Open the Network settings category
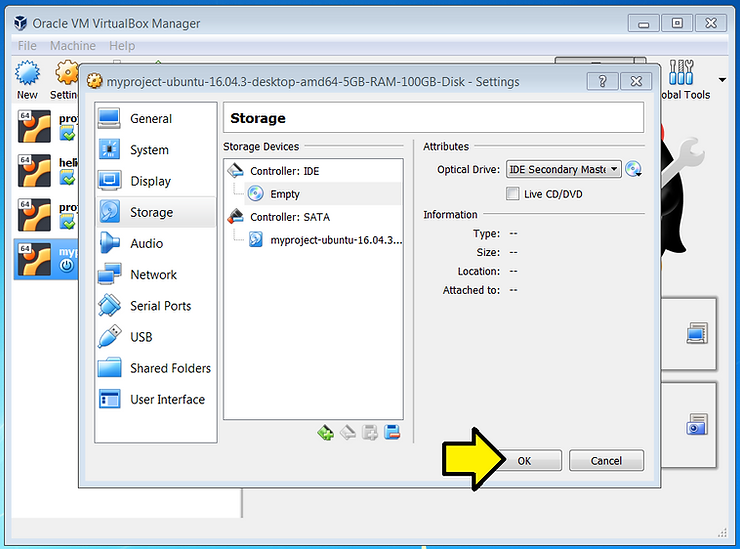The width and height of the screenshot is (740, 549). tap(155, 274)
